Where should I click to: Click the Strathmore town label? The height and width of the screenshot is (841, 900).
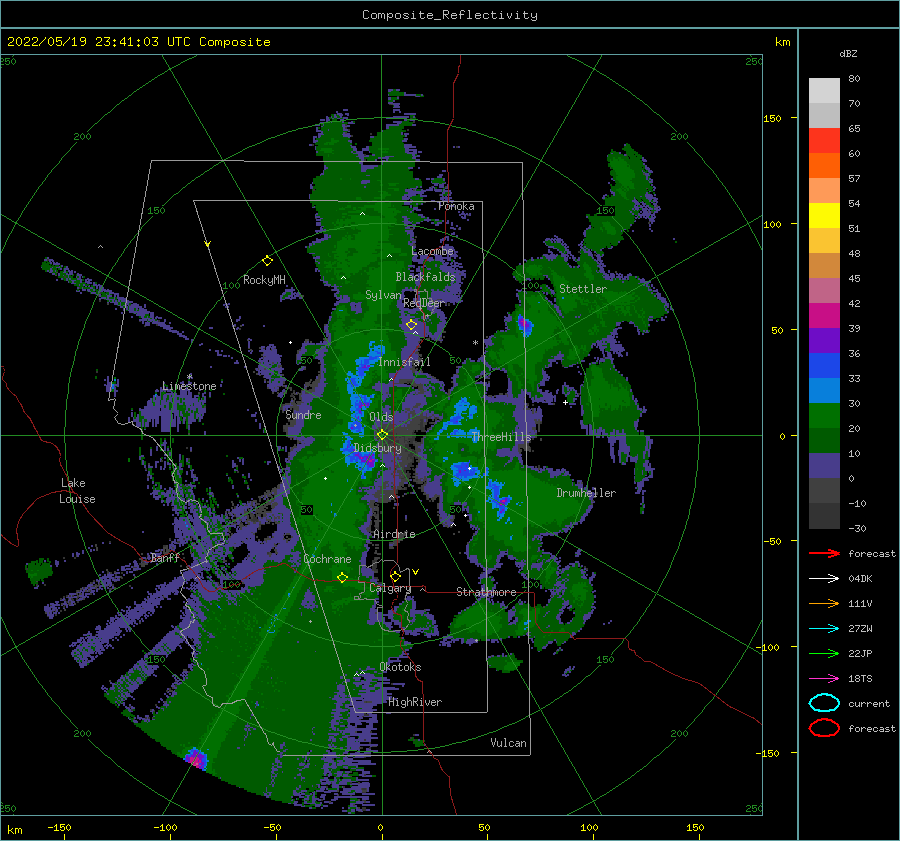(486, 592)
